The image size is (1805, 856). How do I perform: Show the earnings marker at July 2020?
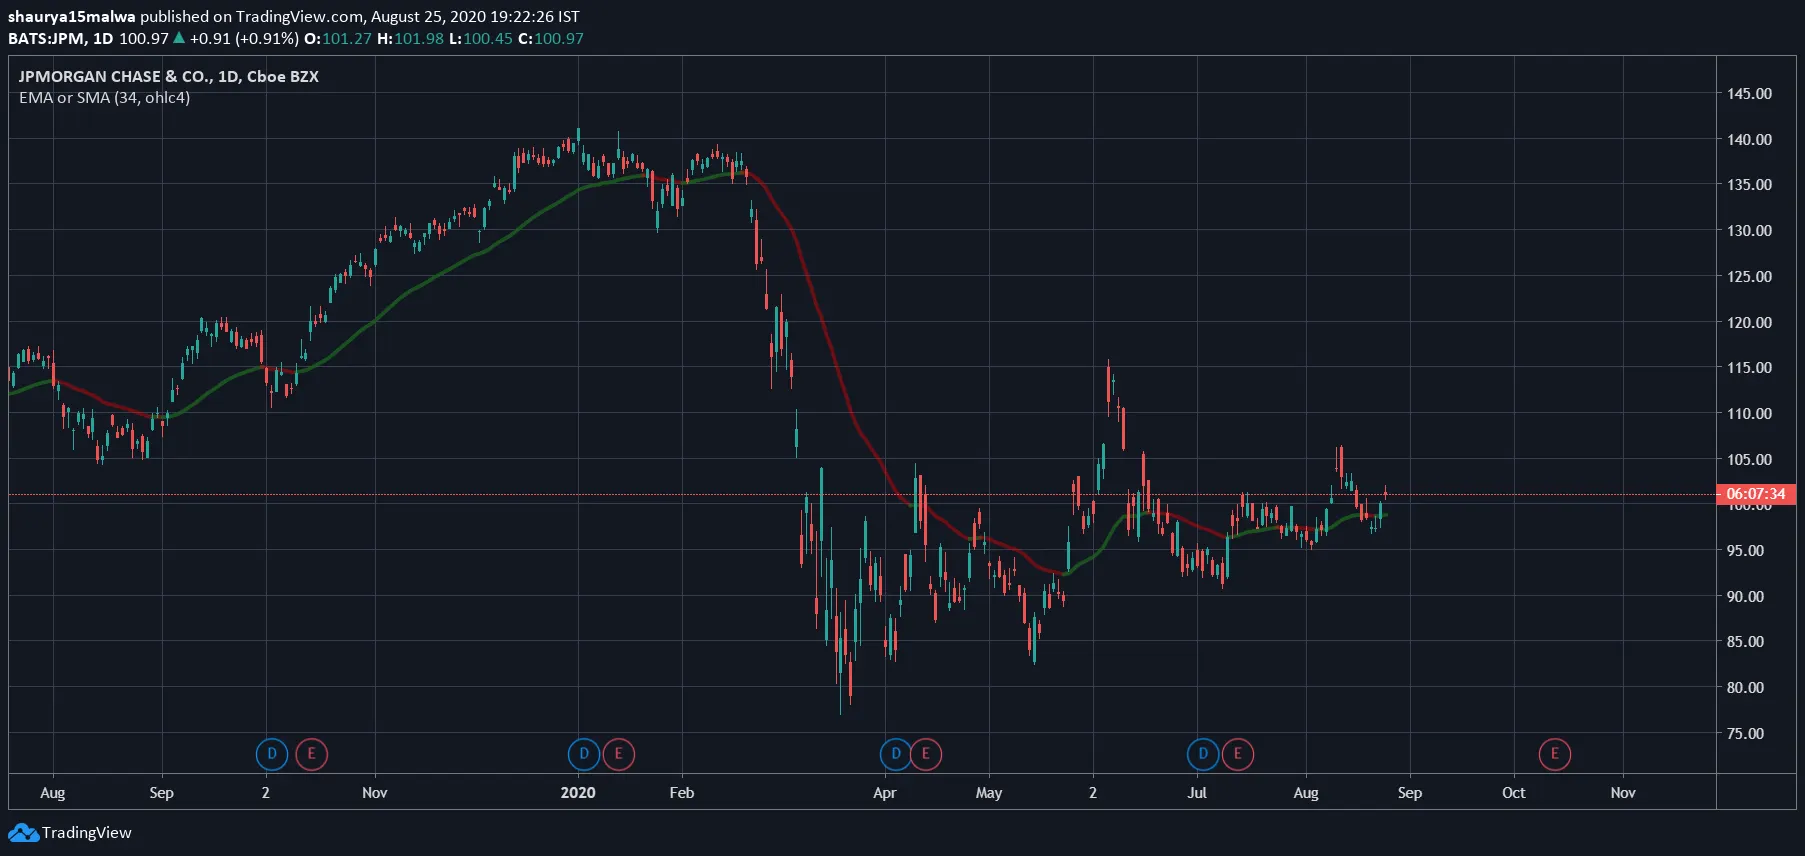1237,754
